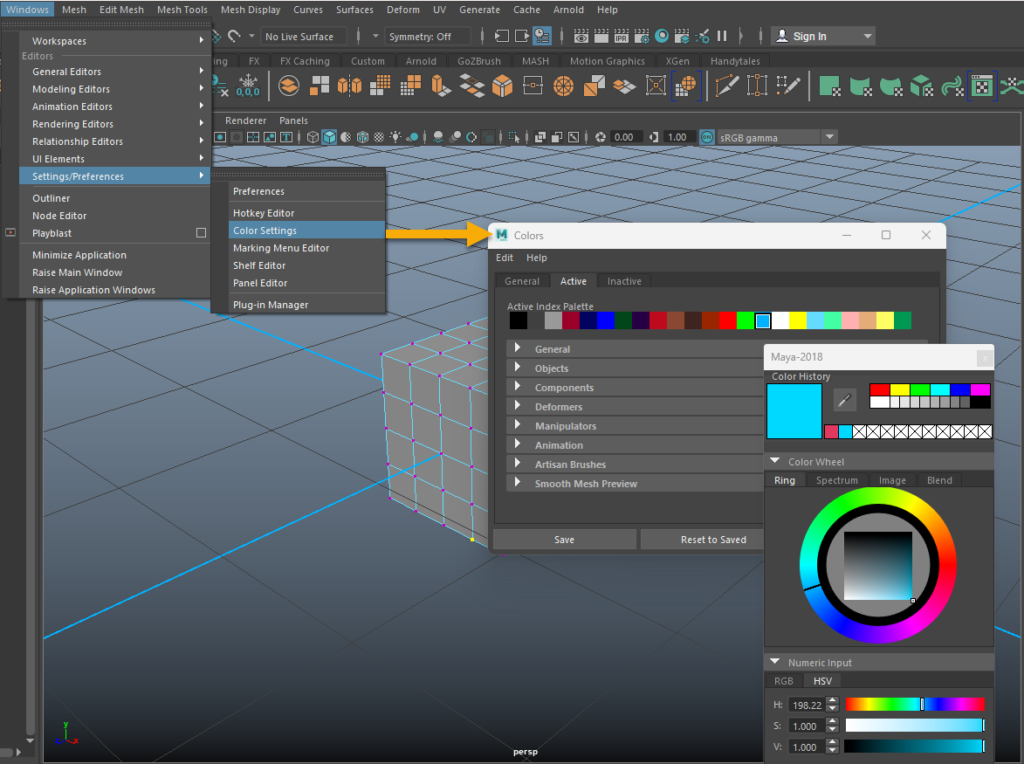This screenshot has width=1024, height=764.
Task: Click the outputs from selected object icon
Action: (522, 36)
